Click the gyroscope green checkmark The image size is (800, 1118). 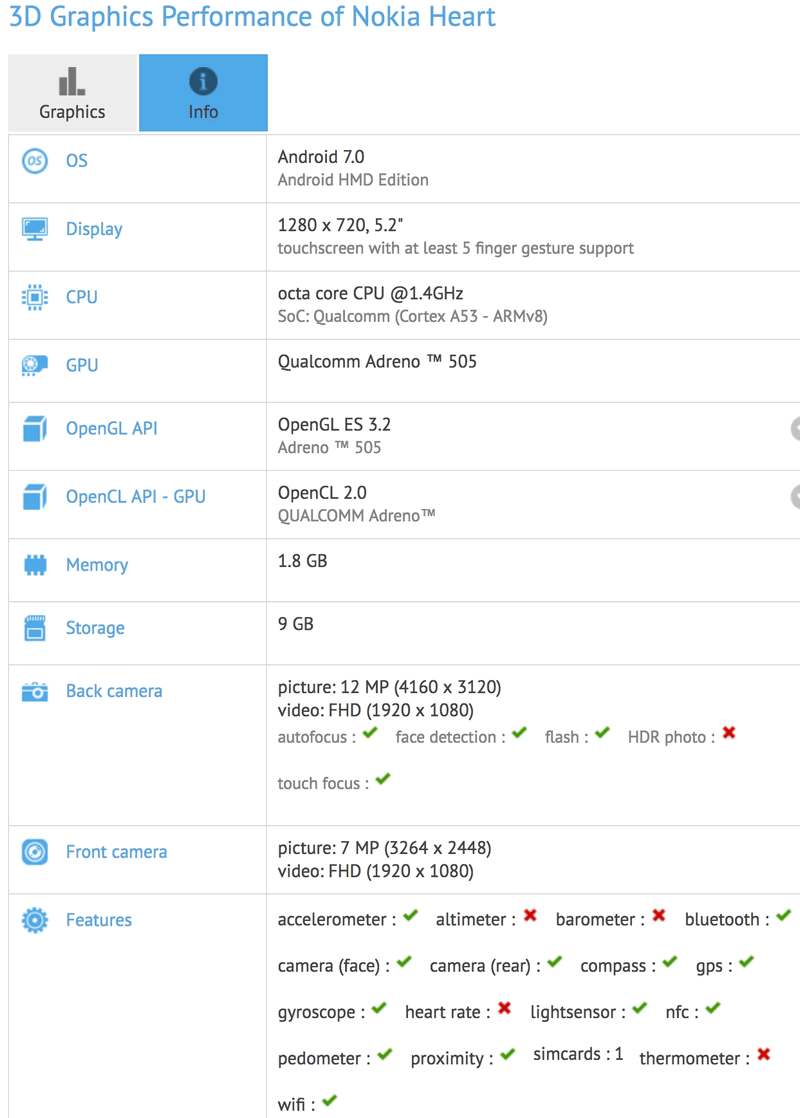(x=379, y=1008)
